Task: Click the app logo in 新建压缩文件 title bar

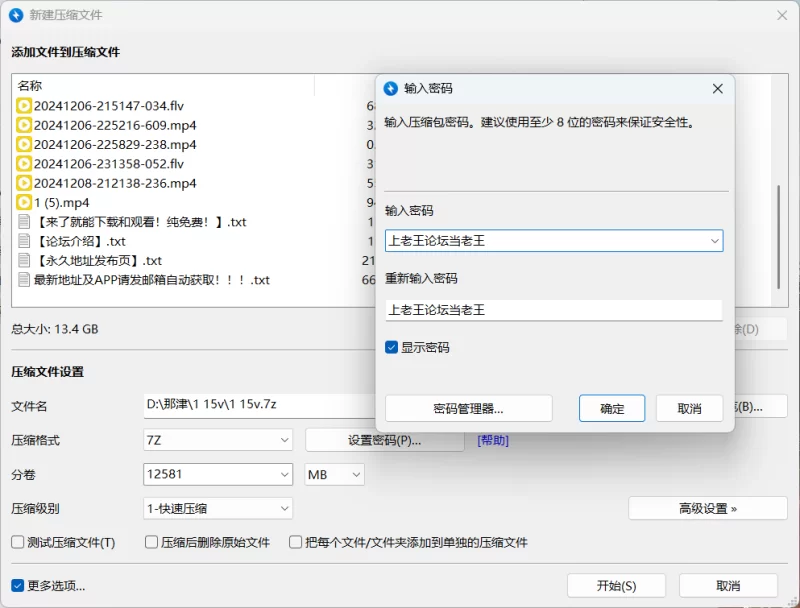Action: (16, 15)
